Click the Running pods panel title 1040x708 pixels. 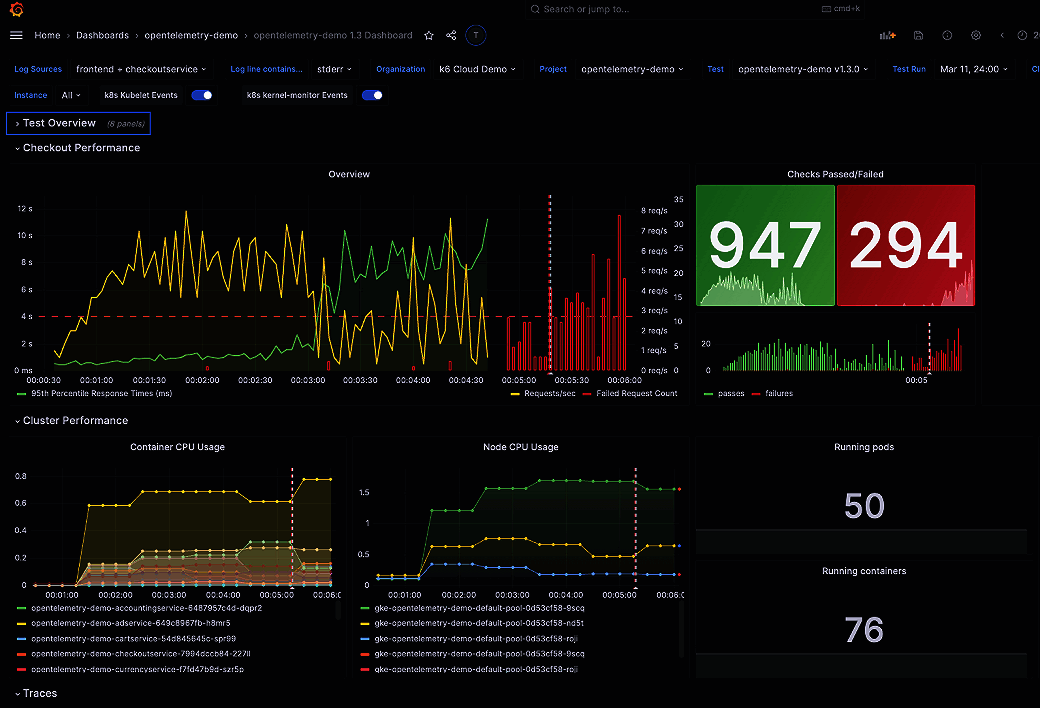(x=863, y=447)
